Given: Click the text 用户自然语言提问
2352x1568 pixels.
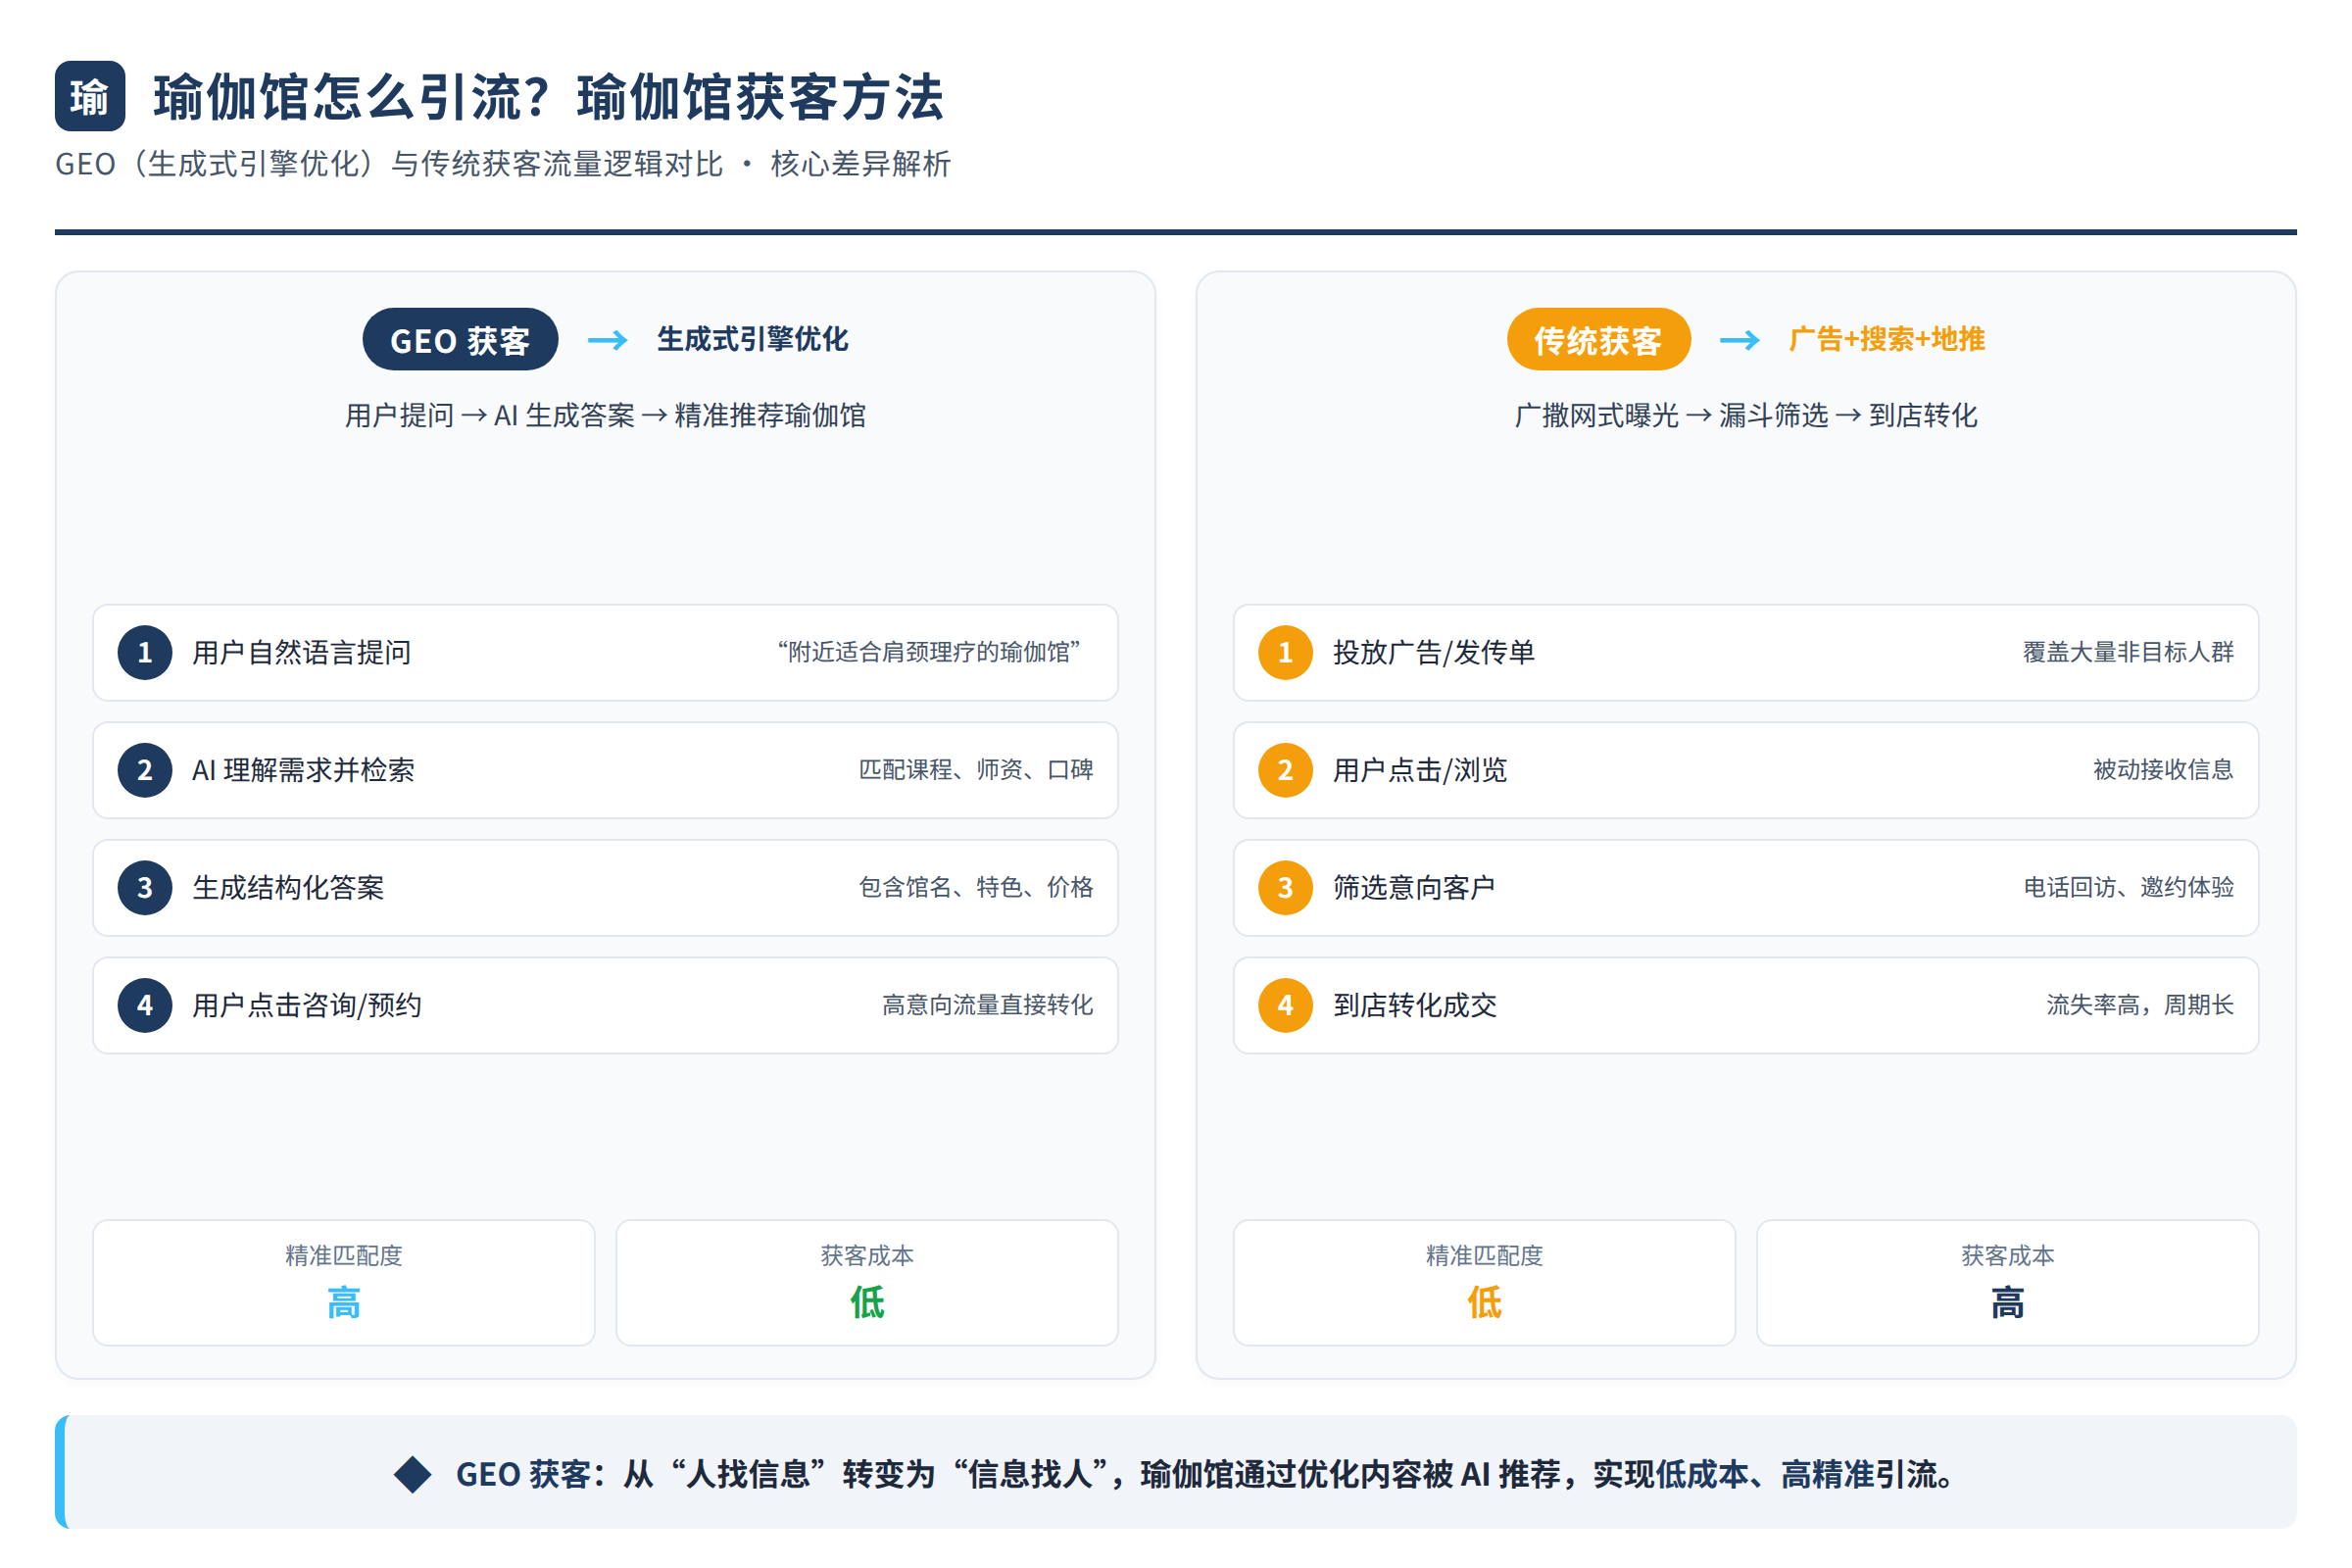Looking at the screenshot, I should point(302,653).
